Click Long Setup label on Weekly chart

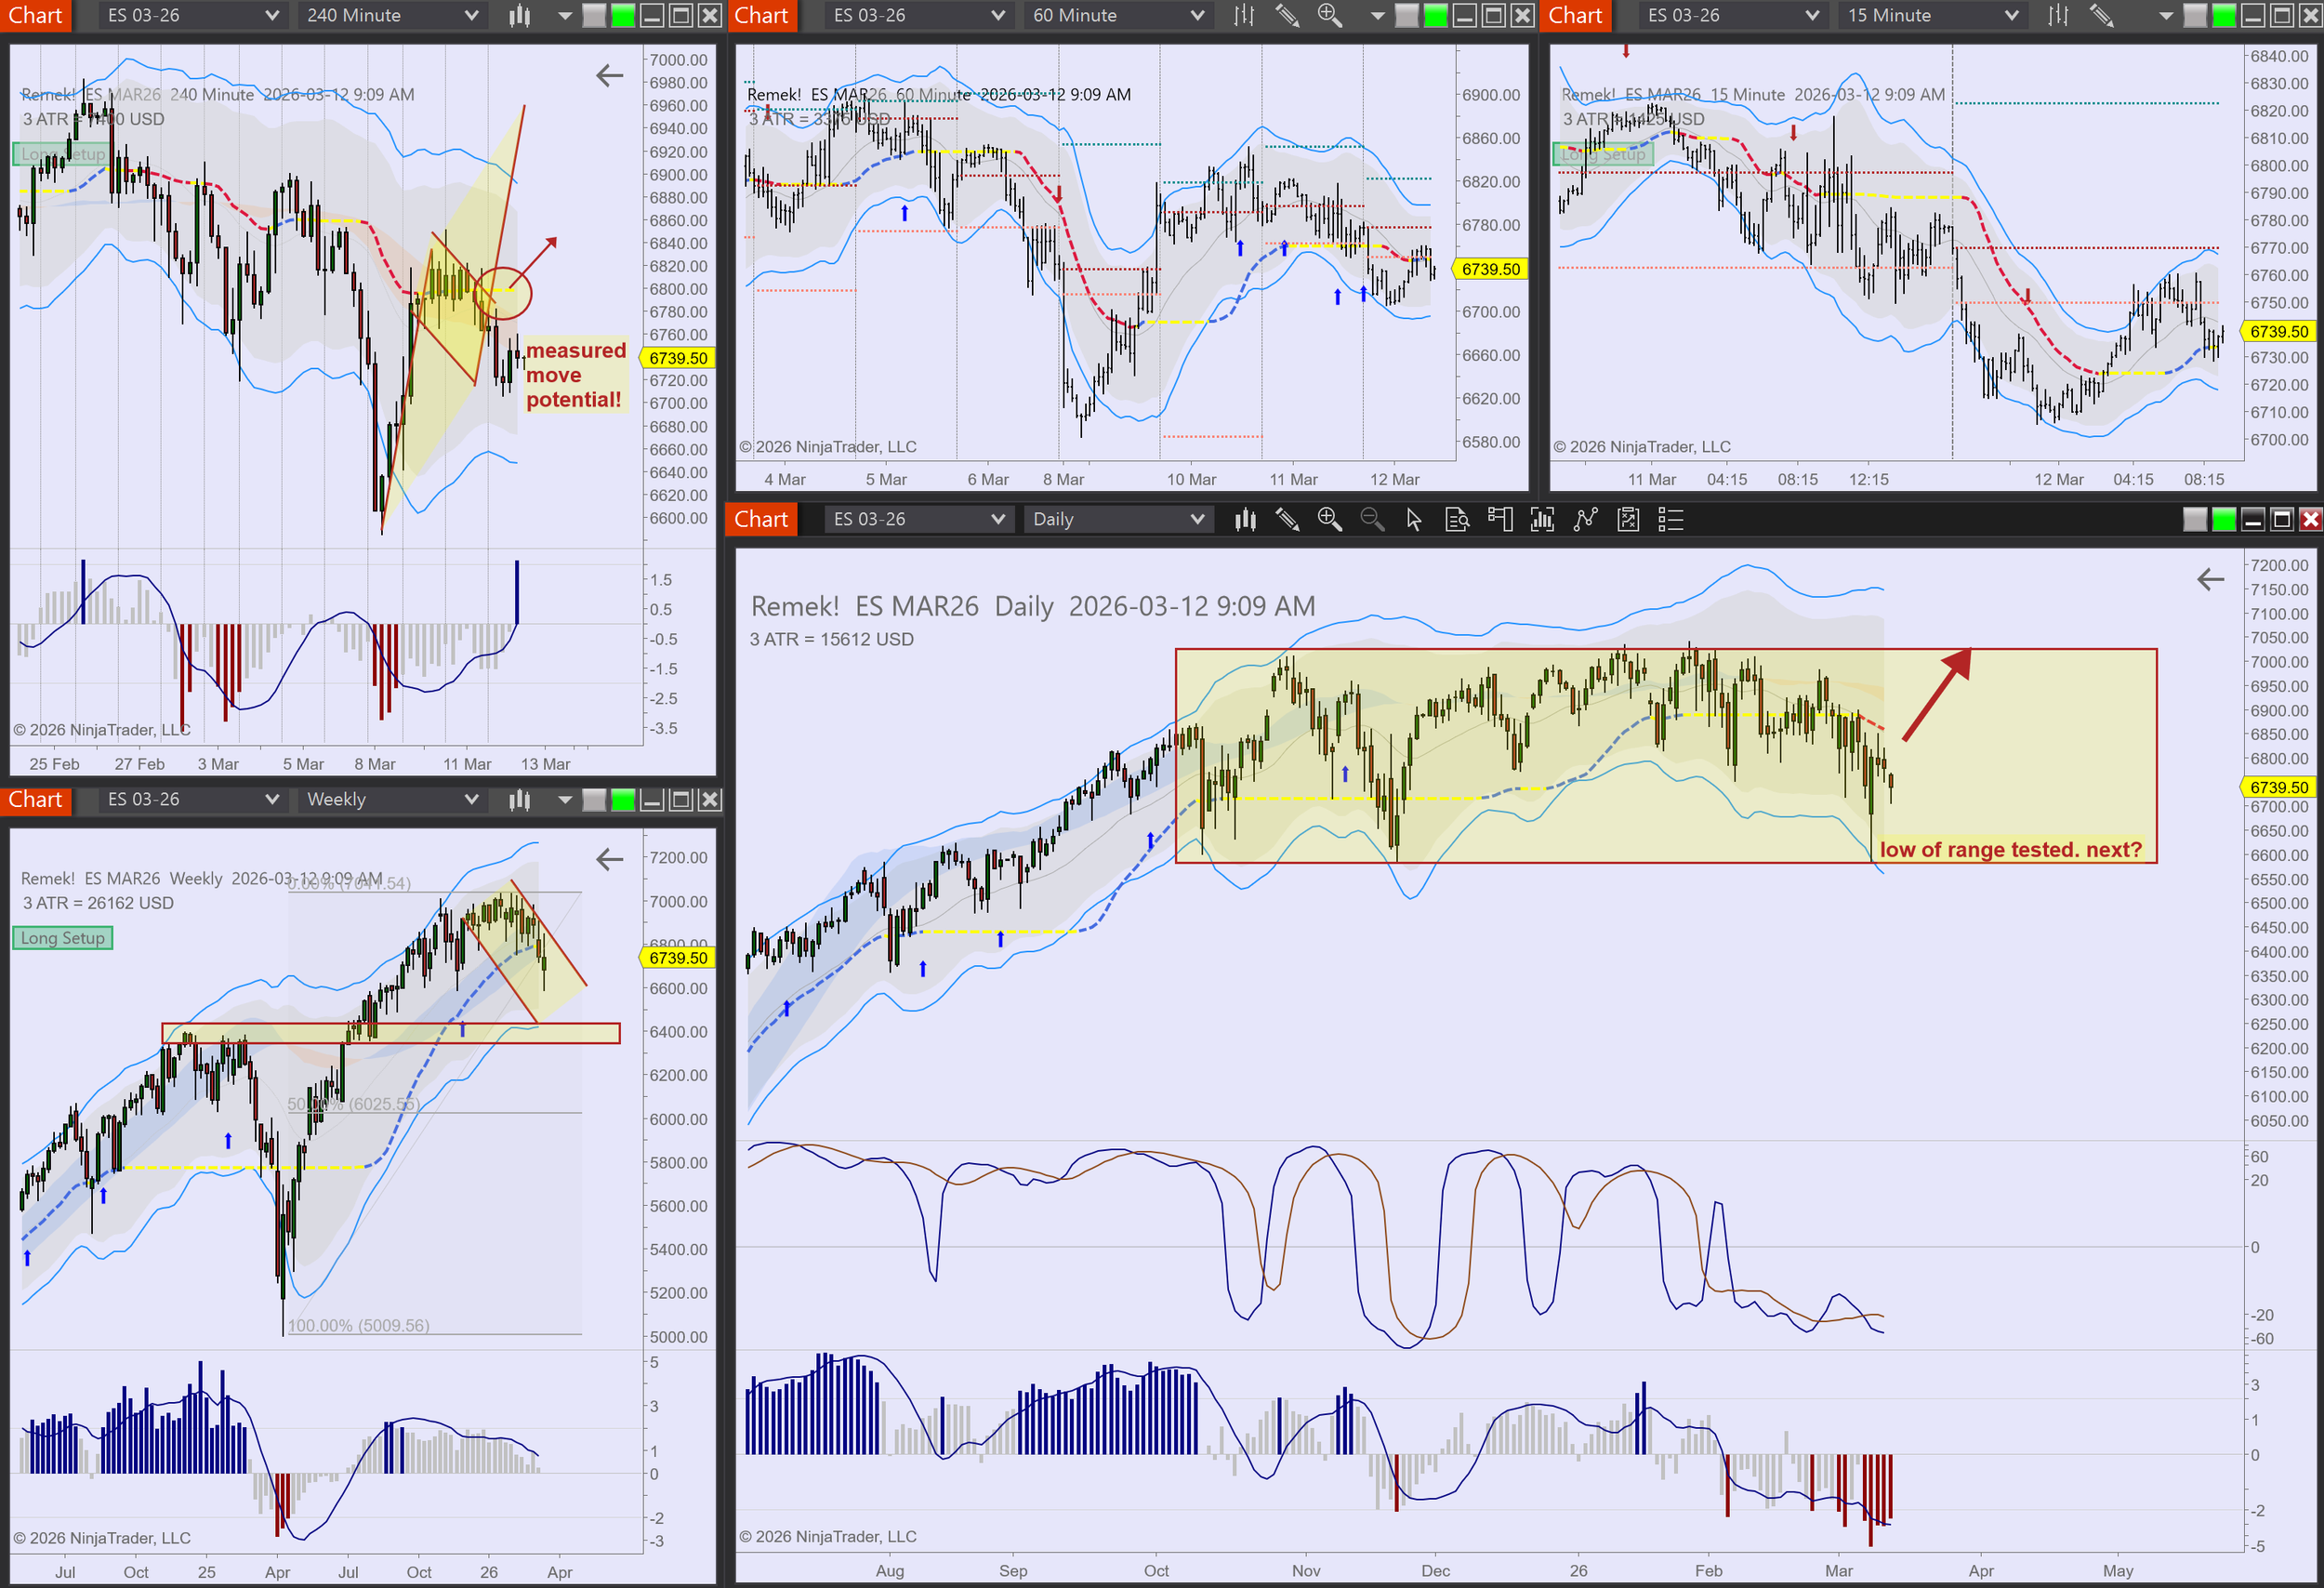(62, 937)
